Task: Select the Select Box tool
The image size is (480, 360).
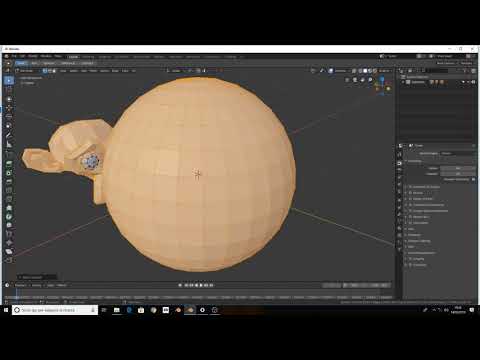Action: coord(9,81)
